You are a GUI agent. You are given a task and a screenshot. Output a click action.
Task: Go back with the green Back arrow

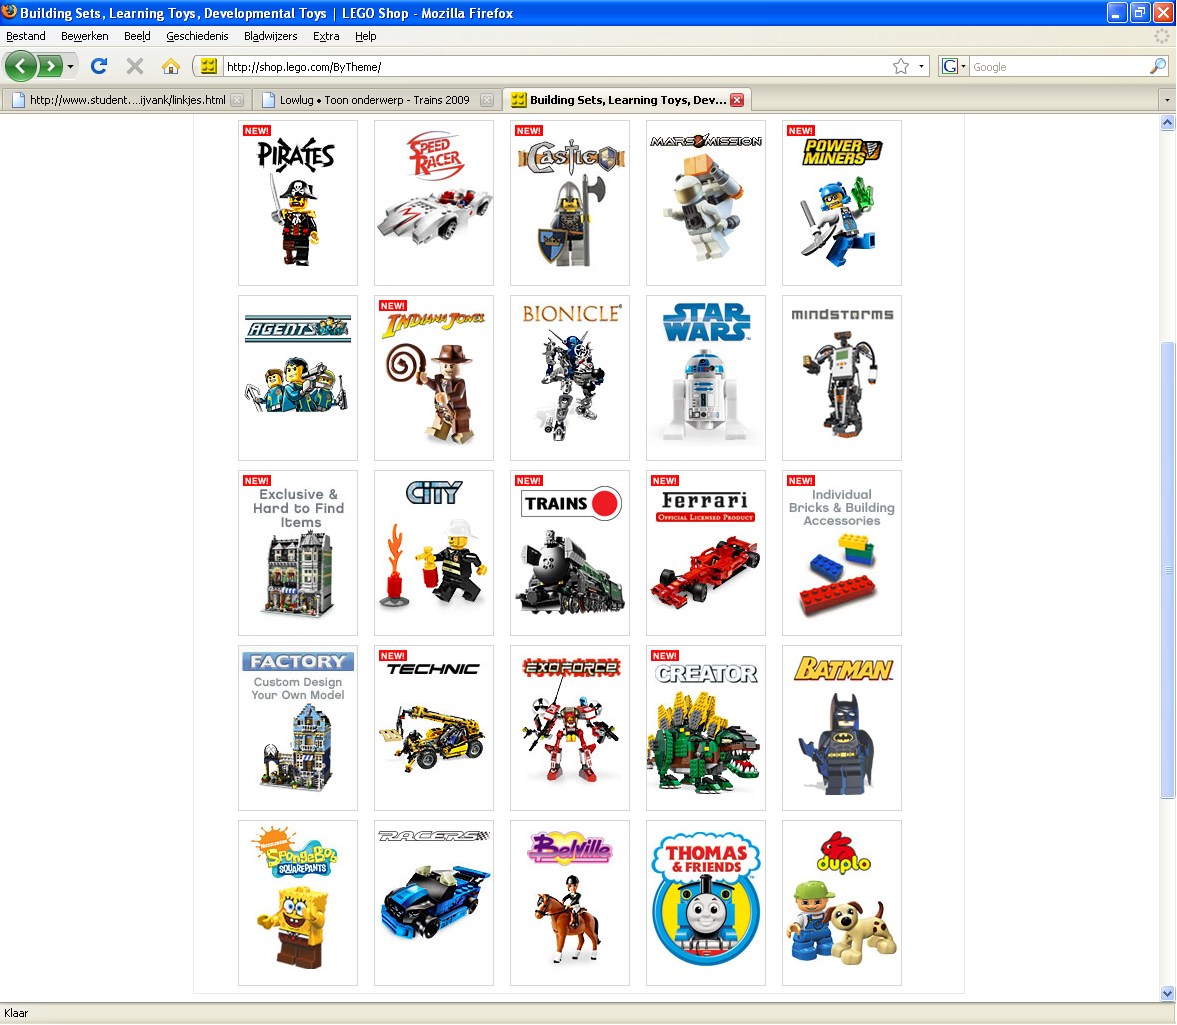click(21, 67)
